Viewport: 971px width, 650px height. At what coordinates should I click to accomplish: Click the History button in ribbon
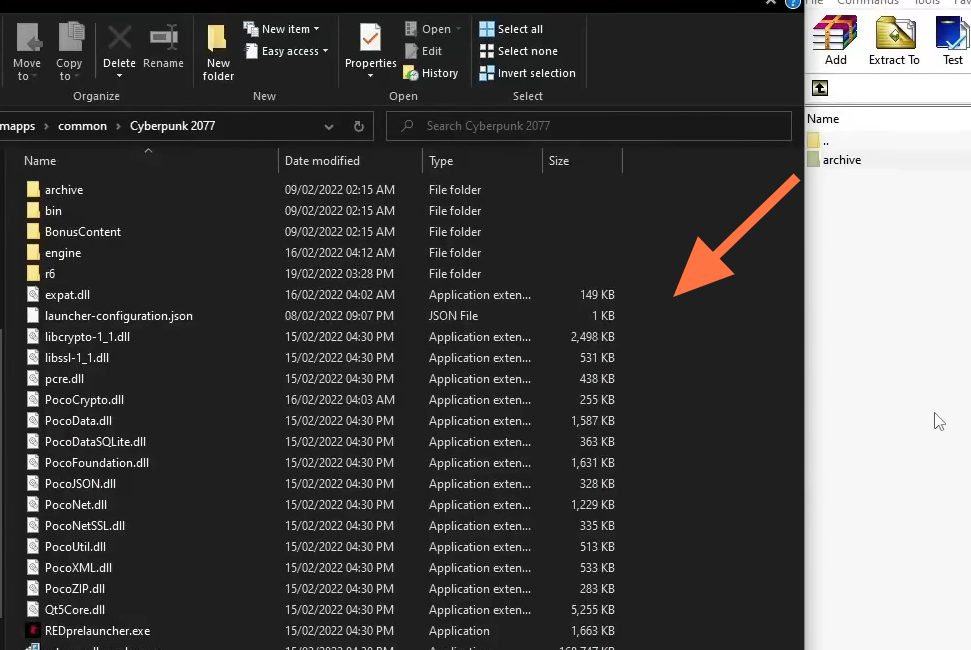coord(431,73)
